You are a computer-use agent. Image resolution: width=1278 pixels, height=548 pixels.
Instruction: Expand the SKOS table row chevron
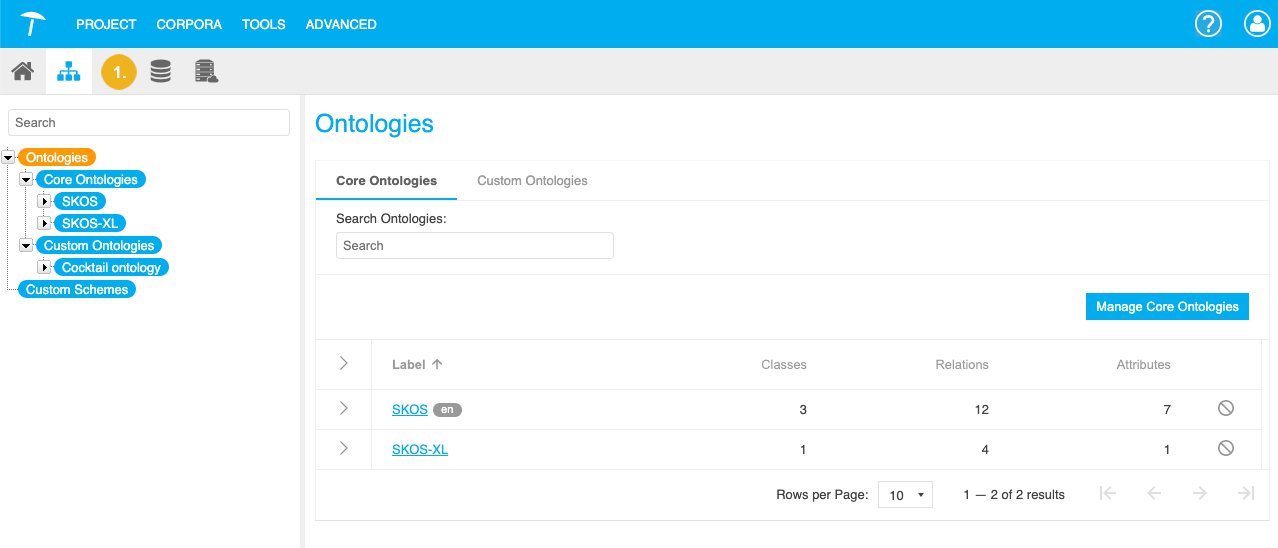(343, 408)
